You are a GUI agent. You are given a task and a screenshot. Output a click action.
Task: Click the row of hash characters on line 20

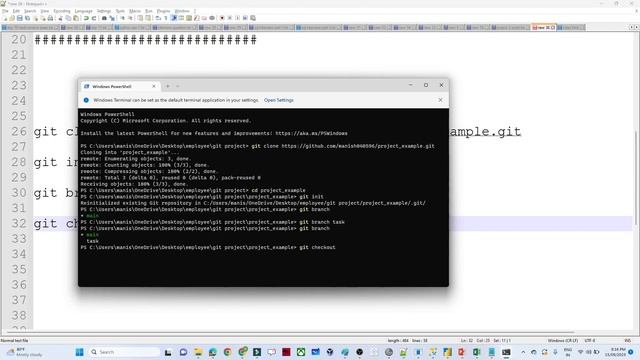tap(145, 40)
